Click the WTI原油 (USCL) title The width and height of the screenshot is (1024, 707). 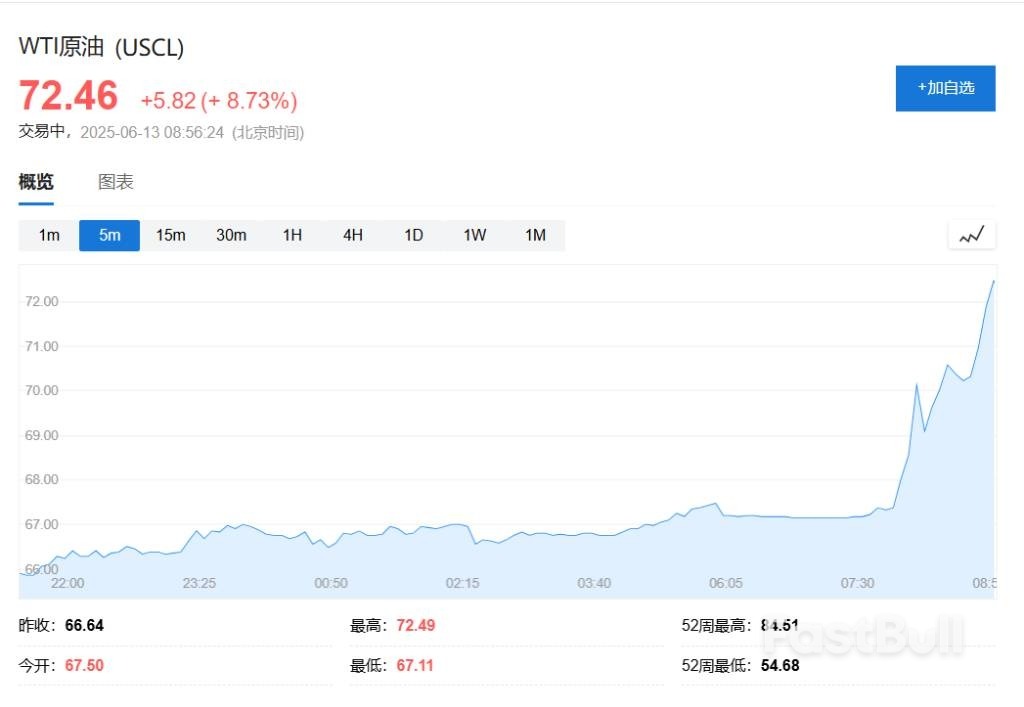point(101,47)
